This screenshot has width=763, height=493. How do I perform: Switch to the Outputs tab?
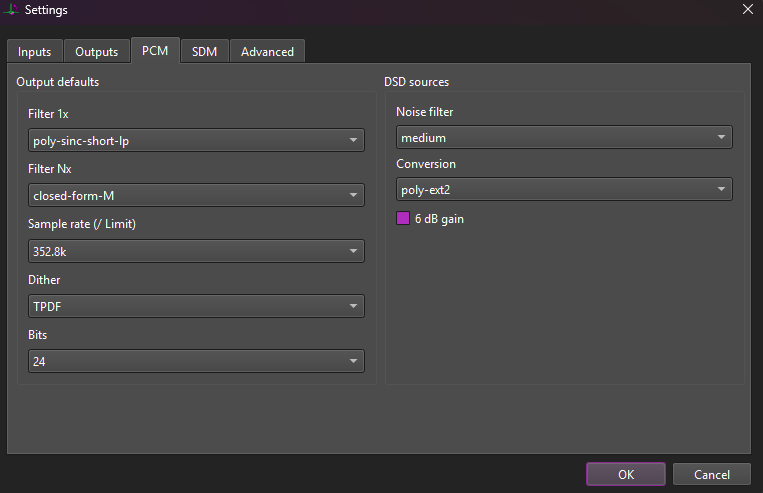coord(96,52)
